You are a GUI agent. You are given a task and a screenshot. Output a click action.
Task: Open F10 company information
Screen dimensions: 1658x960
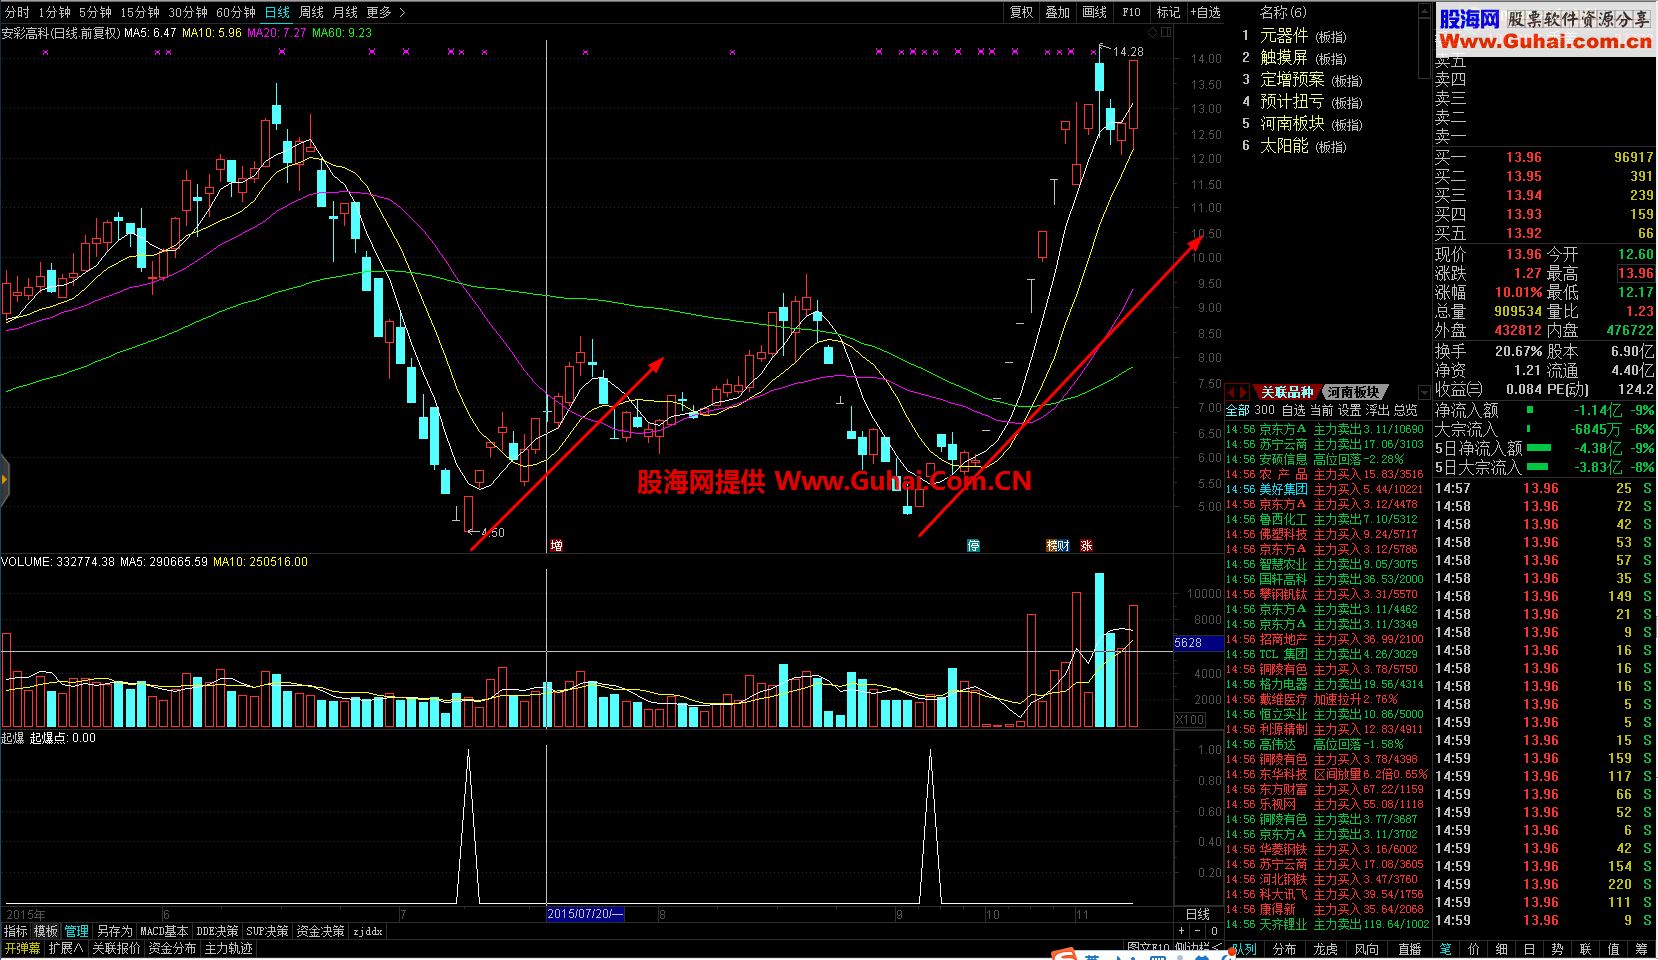click(x=1132, y=12)
